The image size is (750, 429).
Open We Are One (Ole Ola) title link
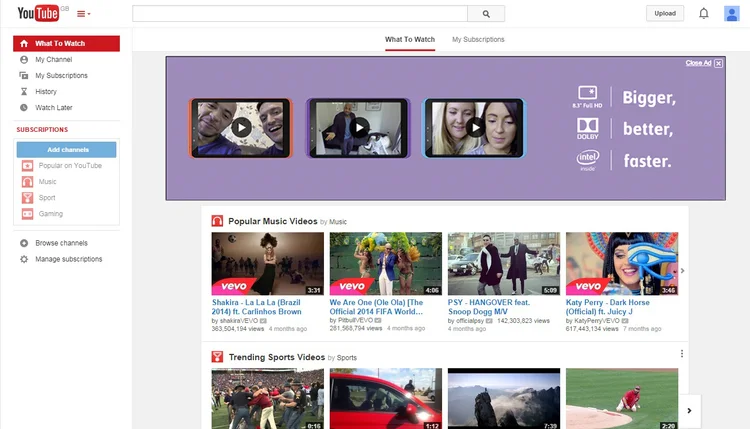[x=376, y=307]
